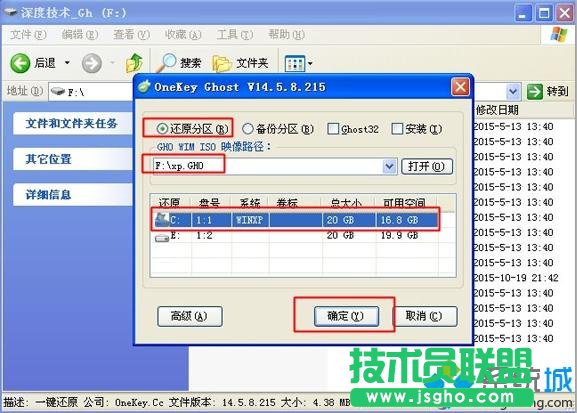Open the 文件(F) menu

point(28,35)
